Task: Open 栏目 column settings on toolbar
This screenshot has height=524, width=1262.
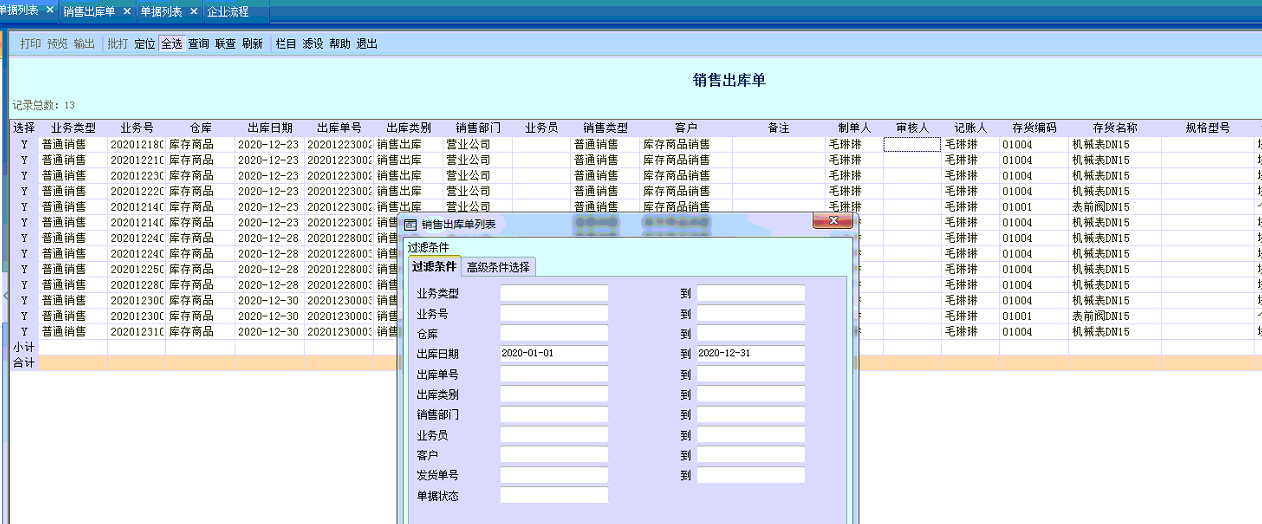Action: (x=286, y=44)
